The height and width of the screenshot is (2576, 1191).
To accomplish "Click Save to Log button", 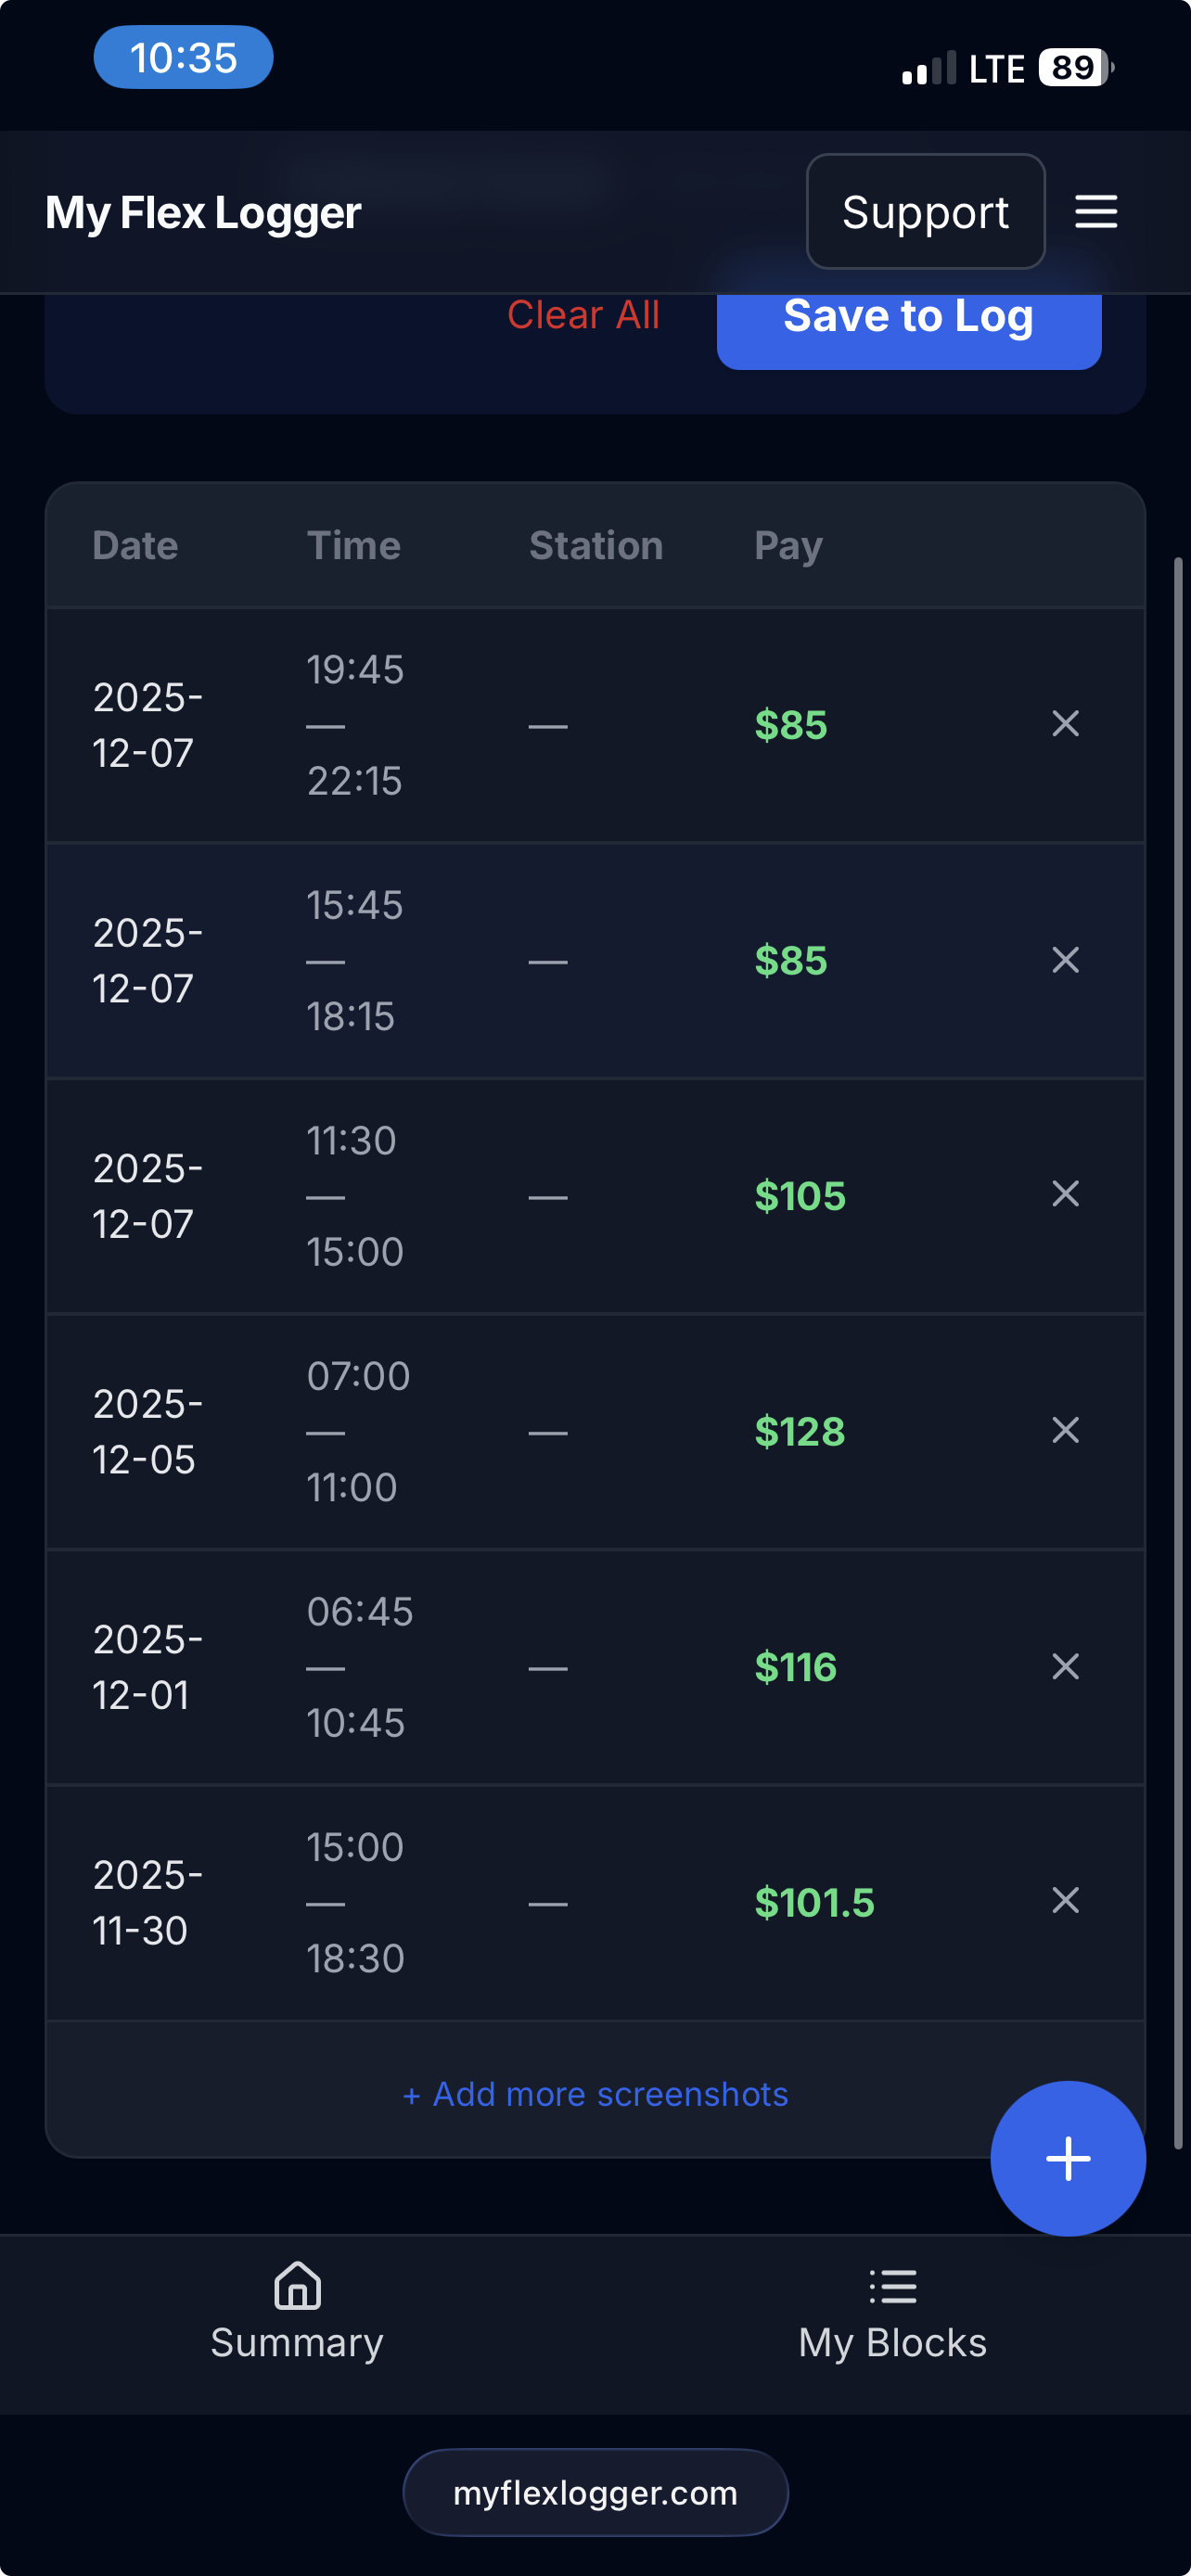I will tap(908, 318).
